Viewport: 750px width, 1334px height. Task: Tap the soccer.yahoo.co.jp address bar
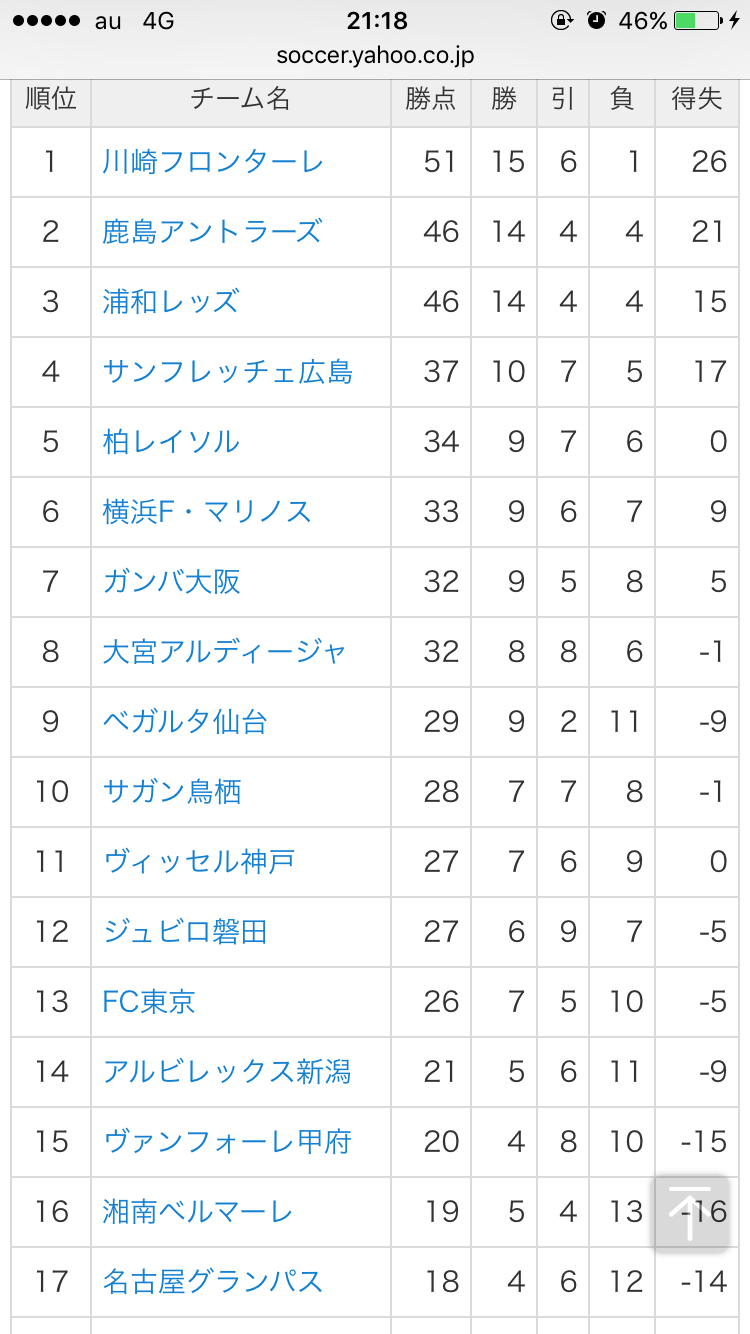coord(375,56)
